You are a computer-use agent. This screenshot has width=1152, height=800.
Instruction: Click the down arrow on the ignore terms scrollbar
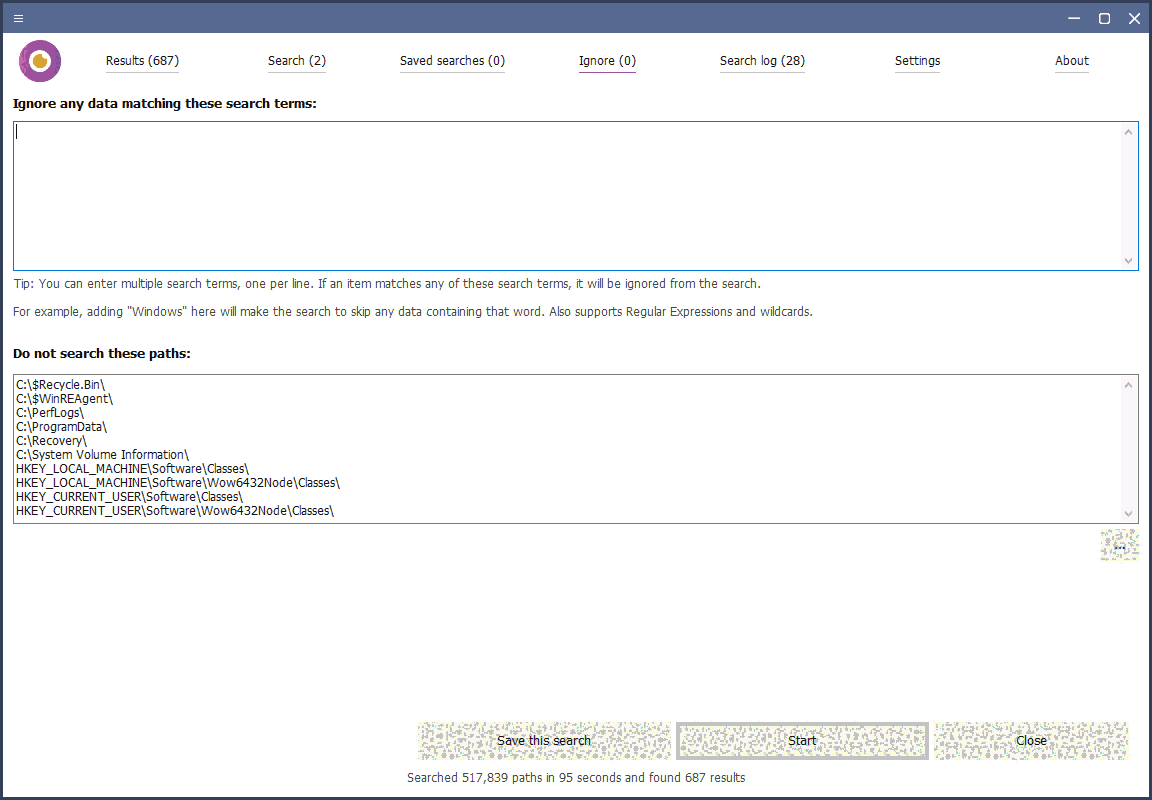pyautogui.click(x=1130, y=261)
